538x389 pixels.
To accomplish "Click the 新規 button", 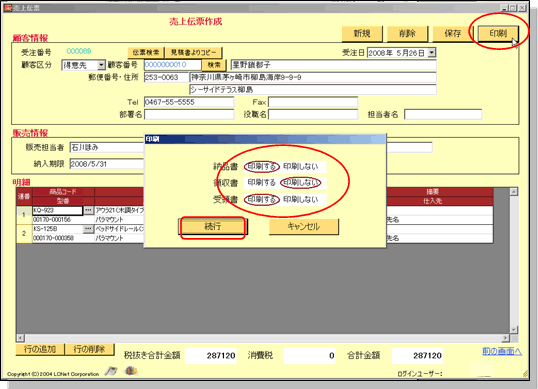I will [x=362, y=34].
